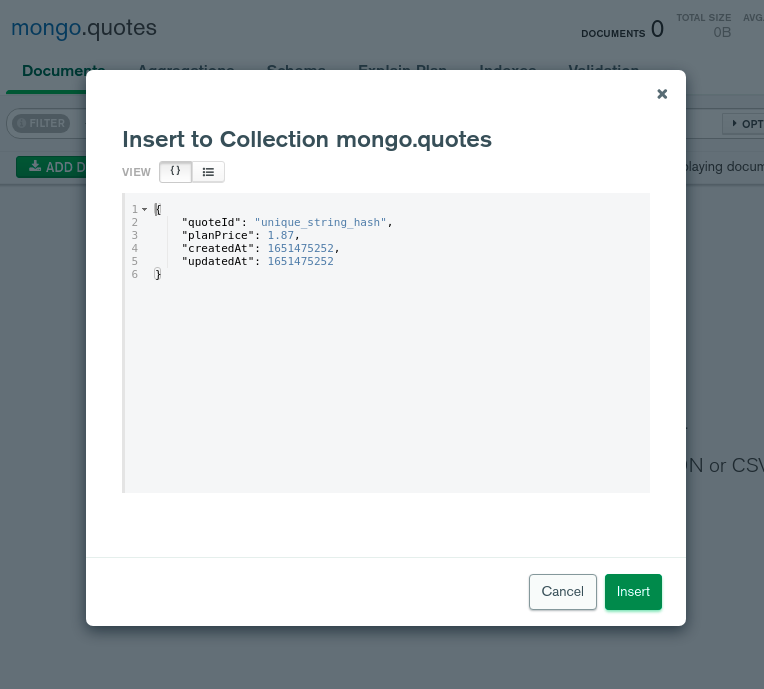
Task: Click the createdAt value 1651475252
Action: point(301,249)
